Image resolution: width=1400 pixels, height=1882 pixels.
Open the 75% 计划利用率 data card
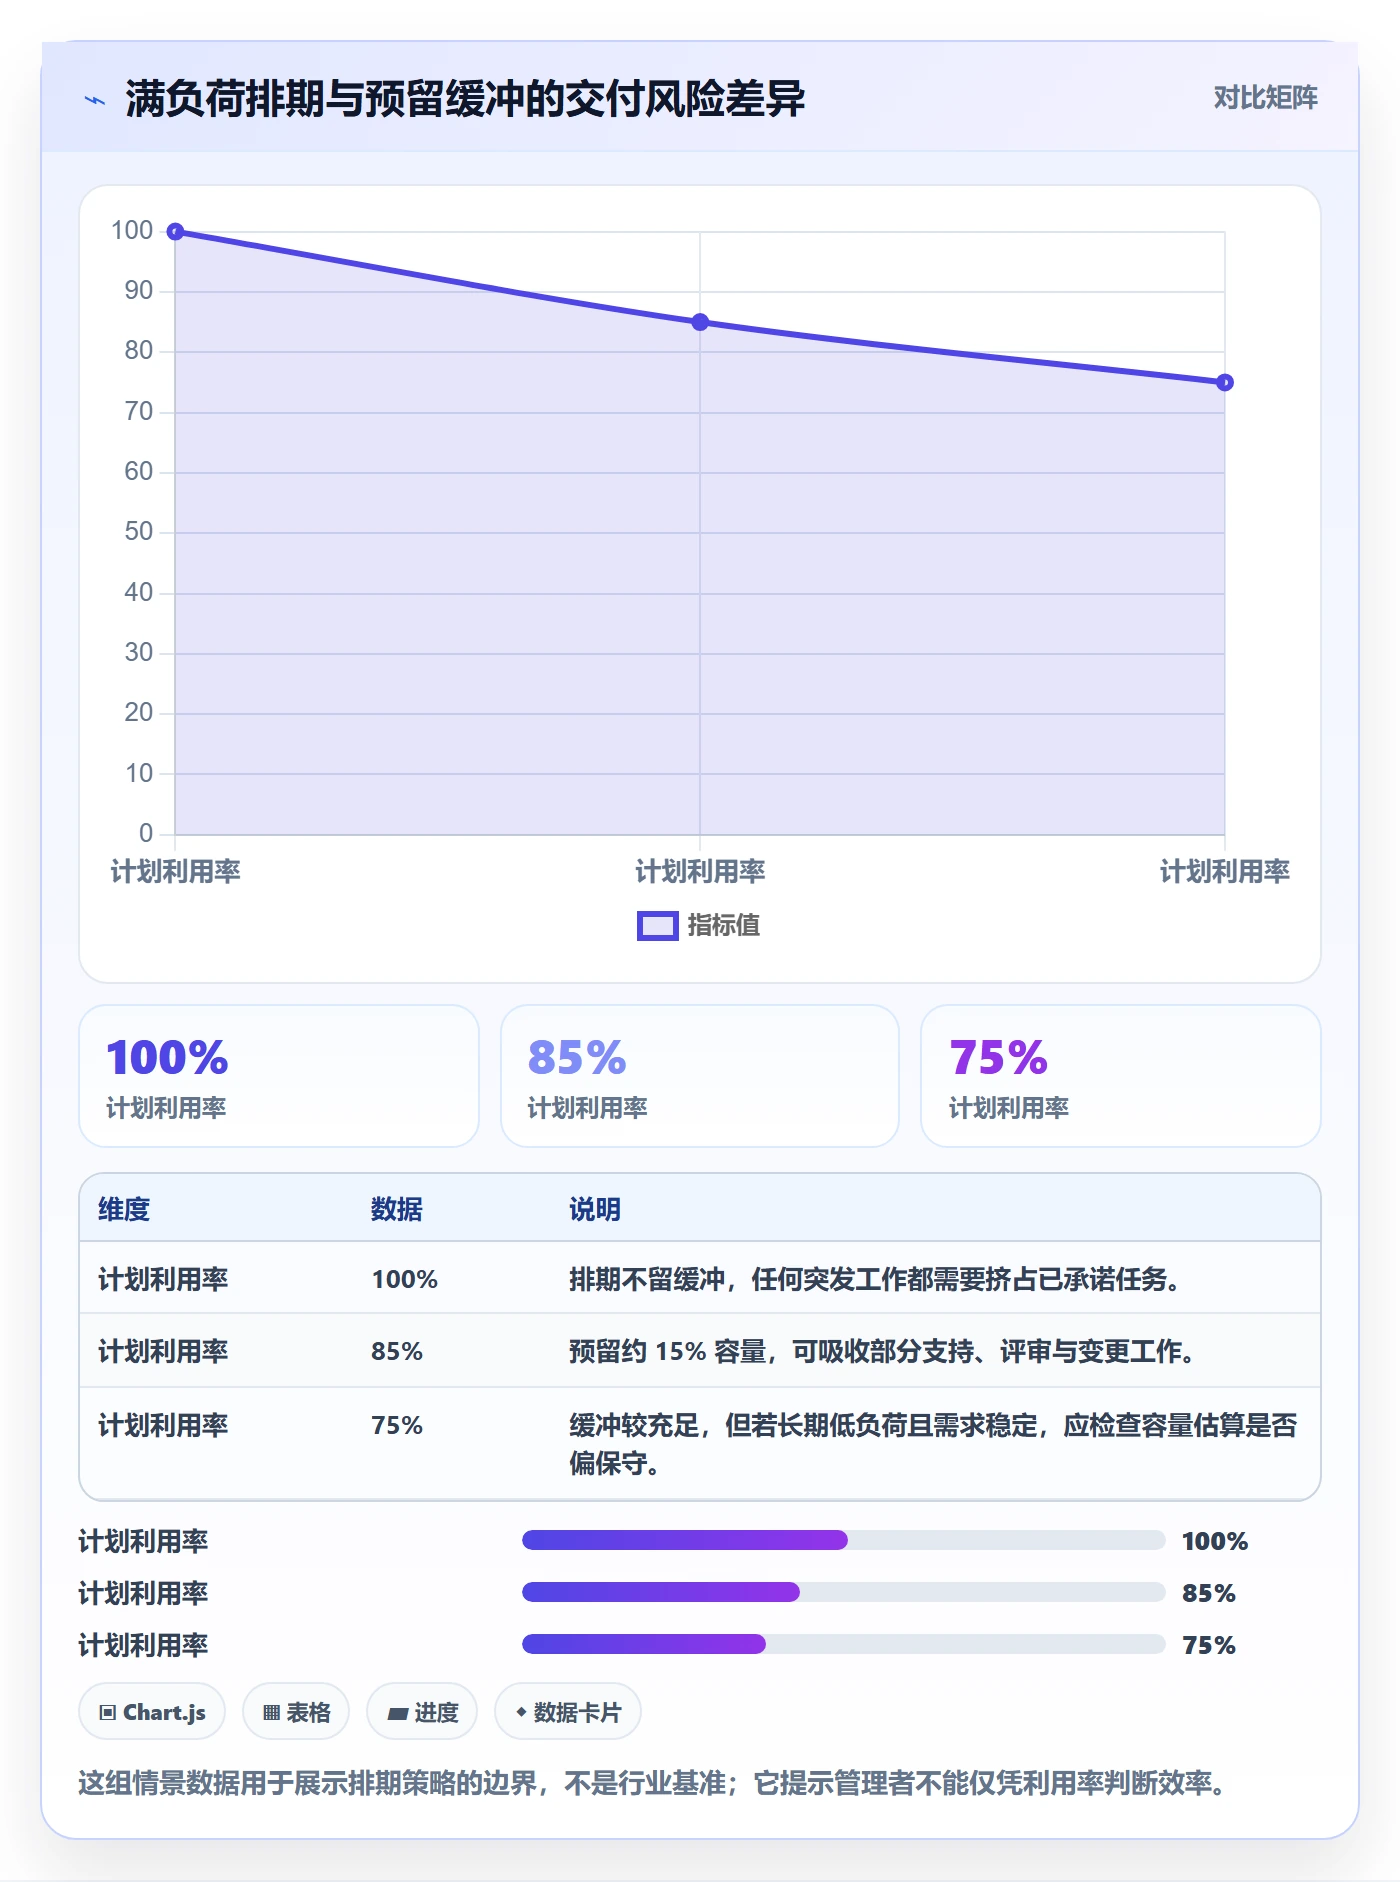pos(1121,1076)
